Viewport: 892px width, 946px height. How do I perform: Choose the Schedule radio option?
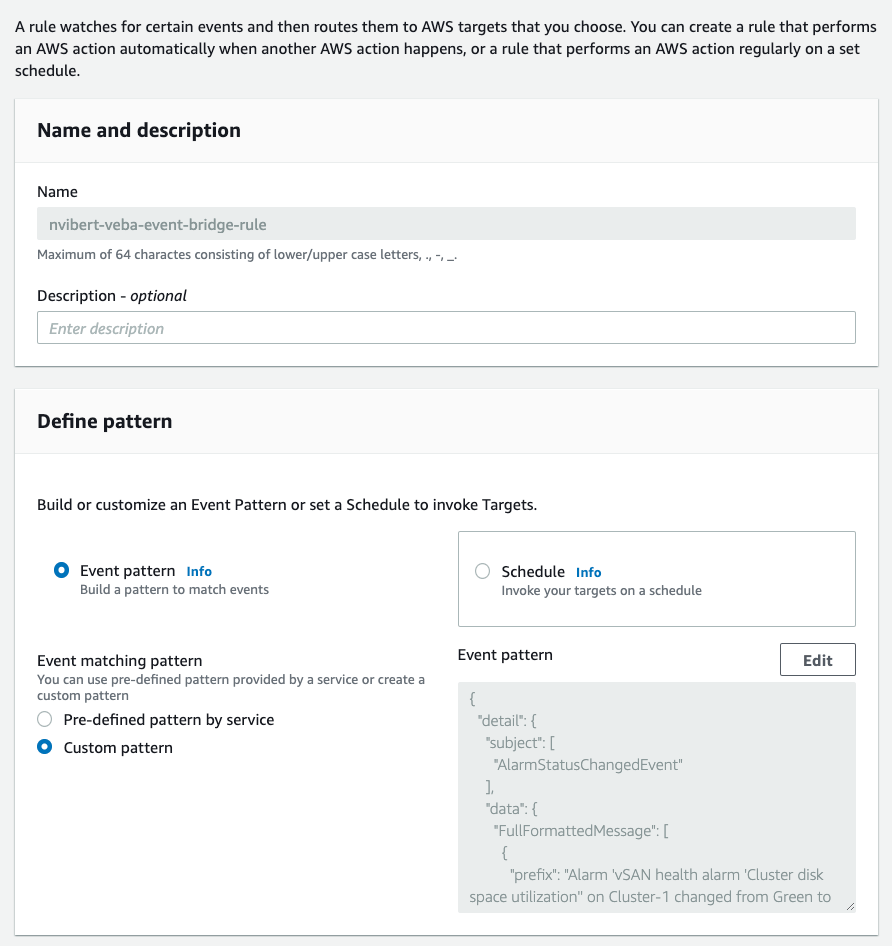(x=483, y=571)
